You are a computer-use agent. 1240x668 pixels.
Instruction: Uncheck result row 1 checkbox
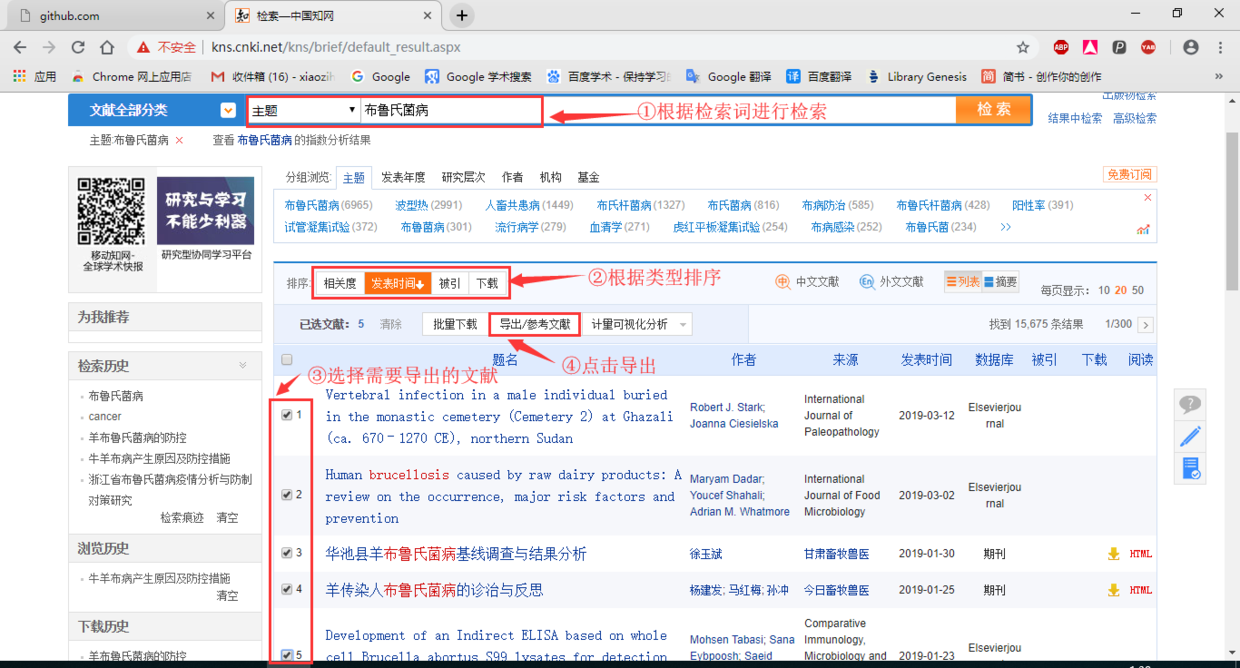tap(287, 415)
